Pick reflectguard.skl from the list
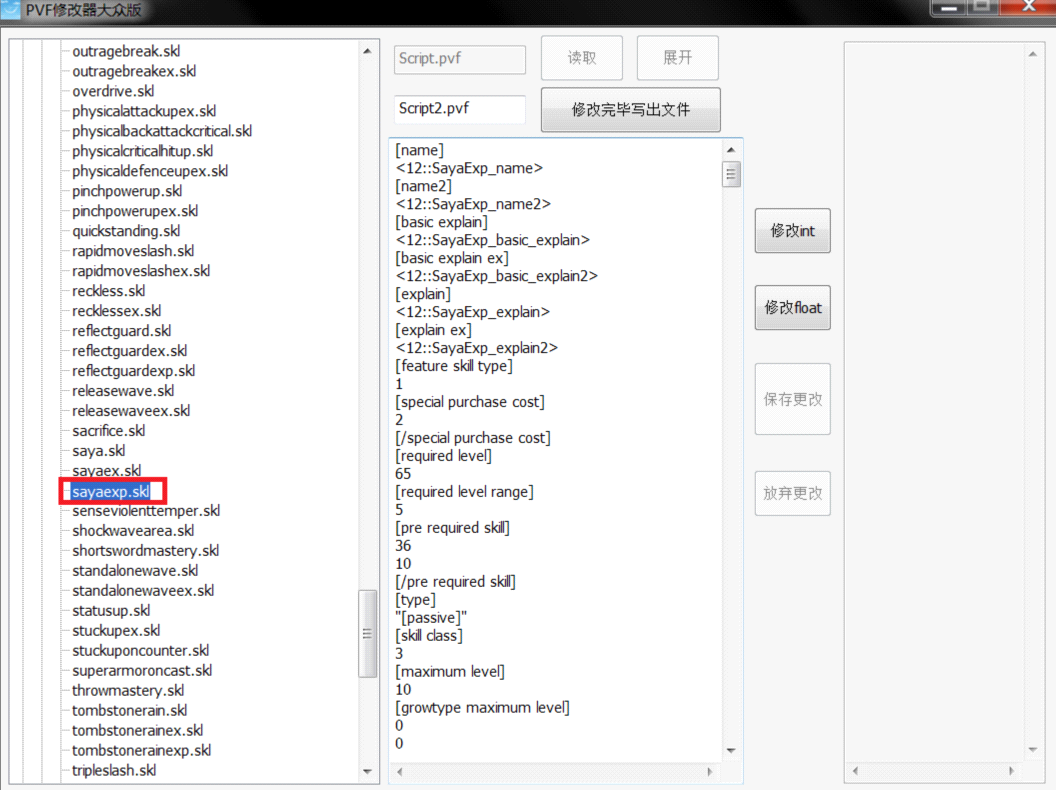The height and width of the screenshot is (790, 1058). pos(122,331)
